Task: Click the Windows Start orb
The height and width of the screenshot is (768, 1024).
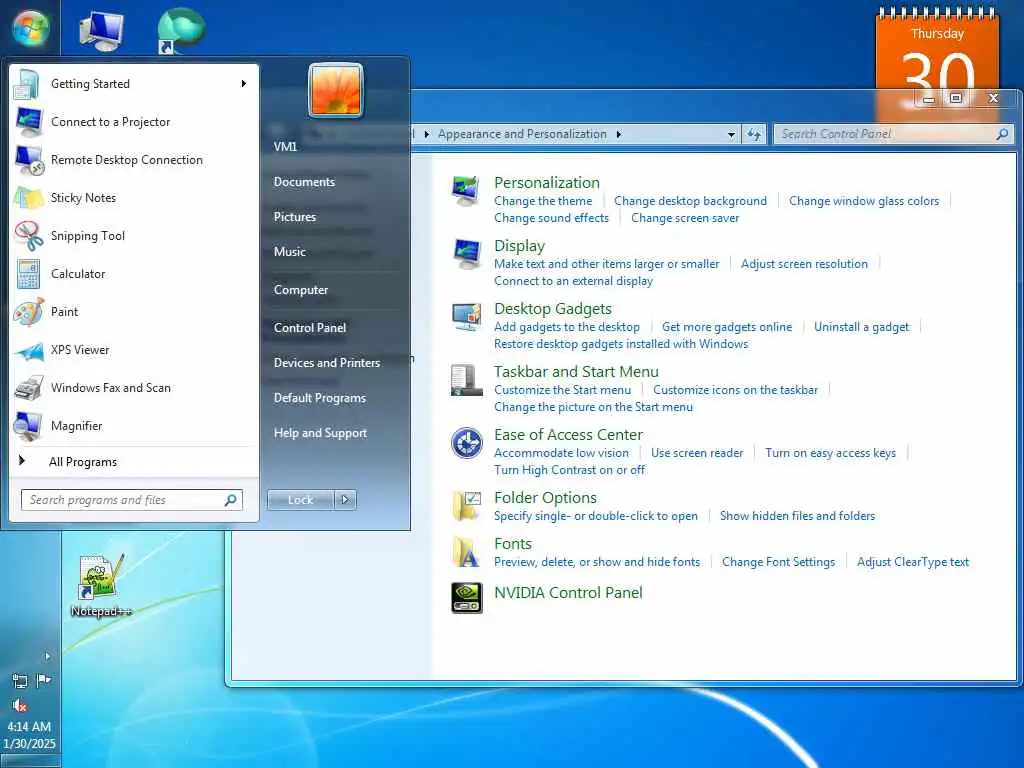Action: pos(30,29)
